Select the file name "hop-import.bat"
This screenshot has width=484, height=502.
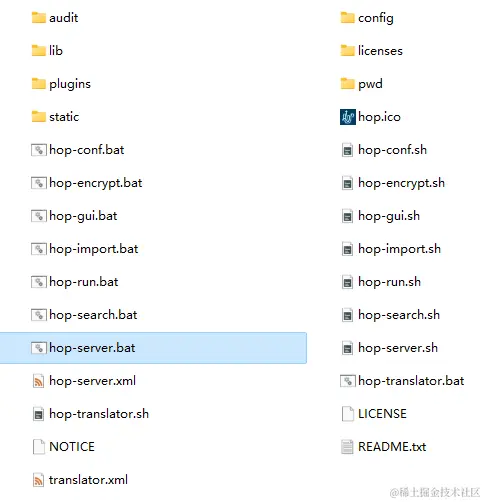(94, 249)
